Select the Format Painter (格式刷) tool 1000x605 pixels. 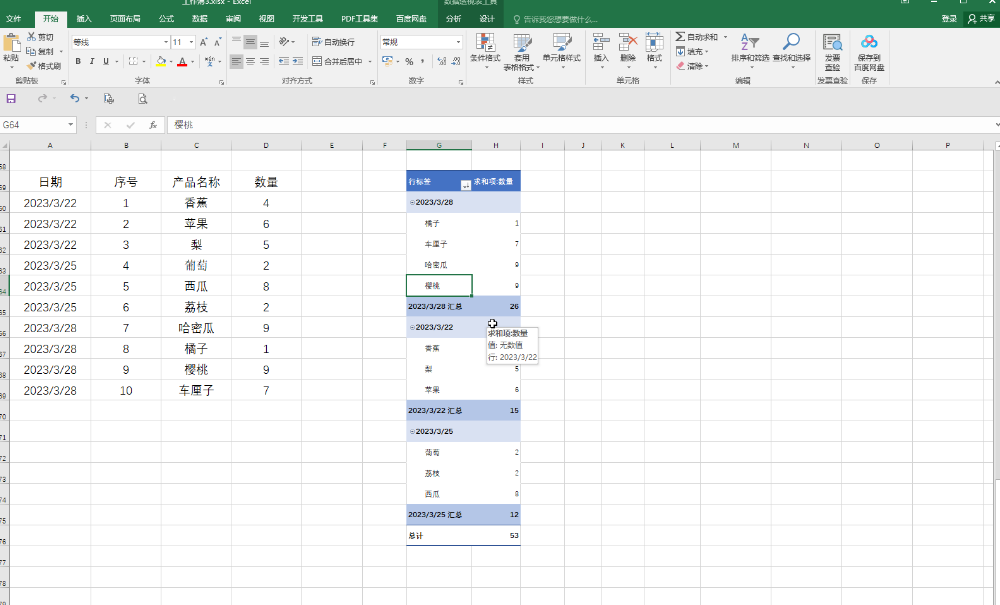[44, 66]
